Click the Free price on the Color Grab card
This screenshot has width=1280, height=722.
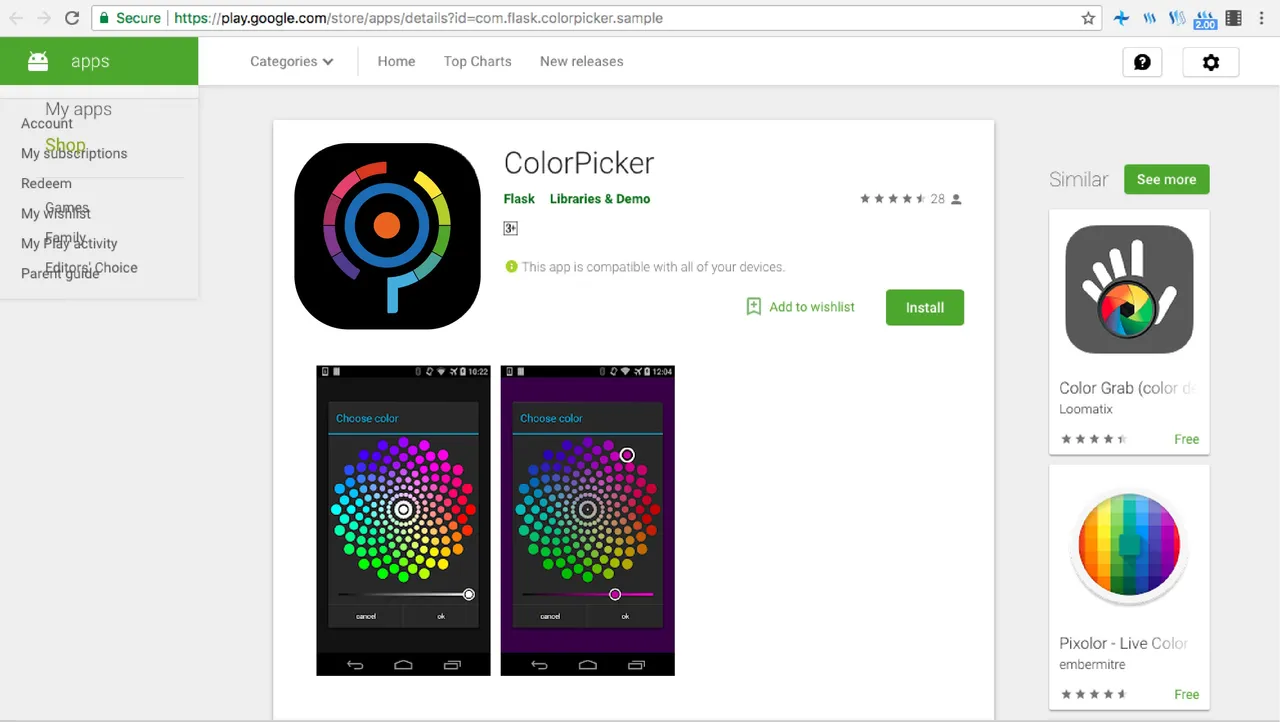point(1186,439)
